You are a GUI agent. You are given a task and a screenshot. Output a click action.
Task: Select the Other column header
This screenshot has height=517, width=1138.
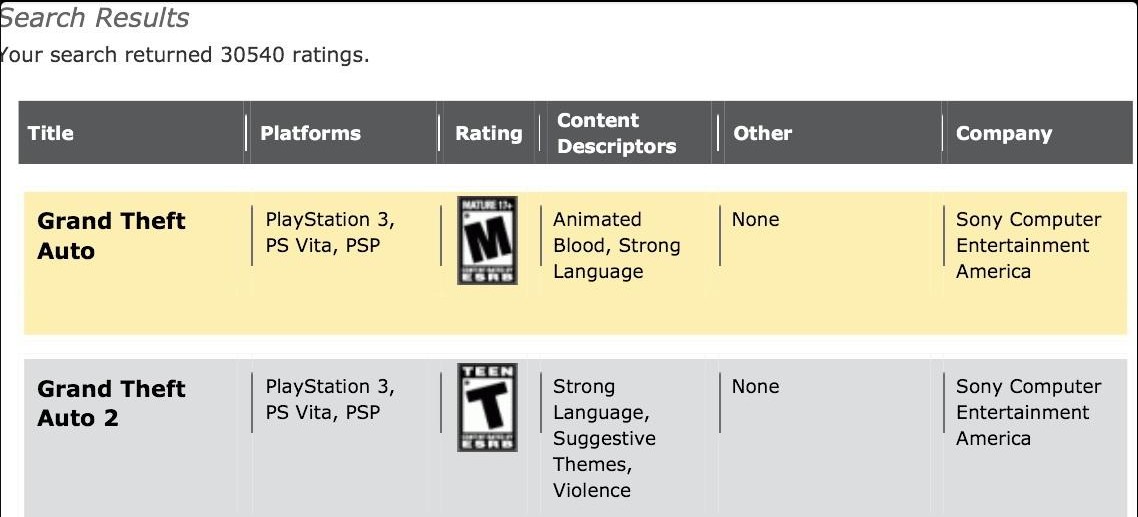click(762, 133)
